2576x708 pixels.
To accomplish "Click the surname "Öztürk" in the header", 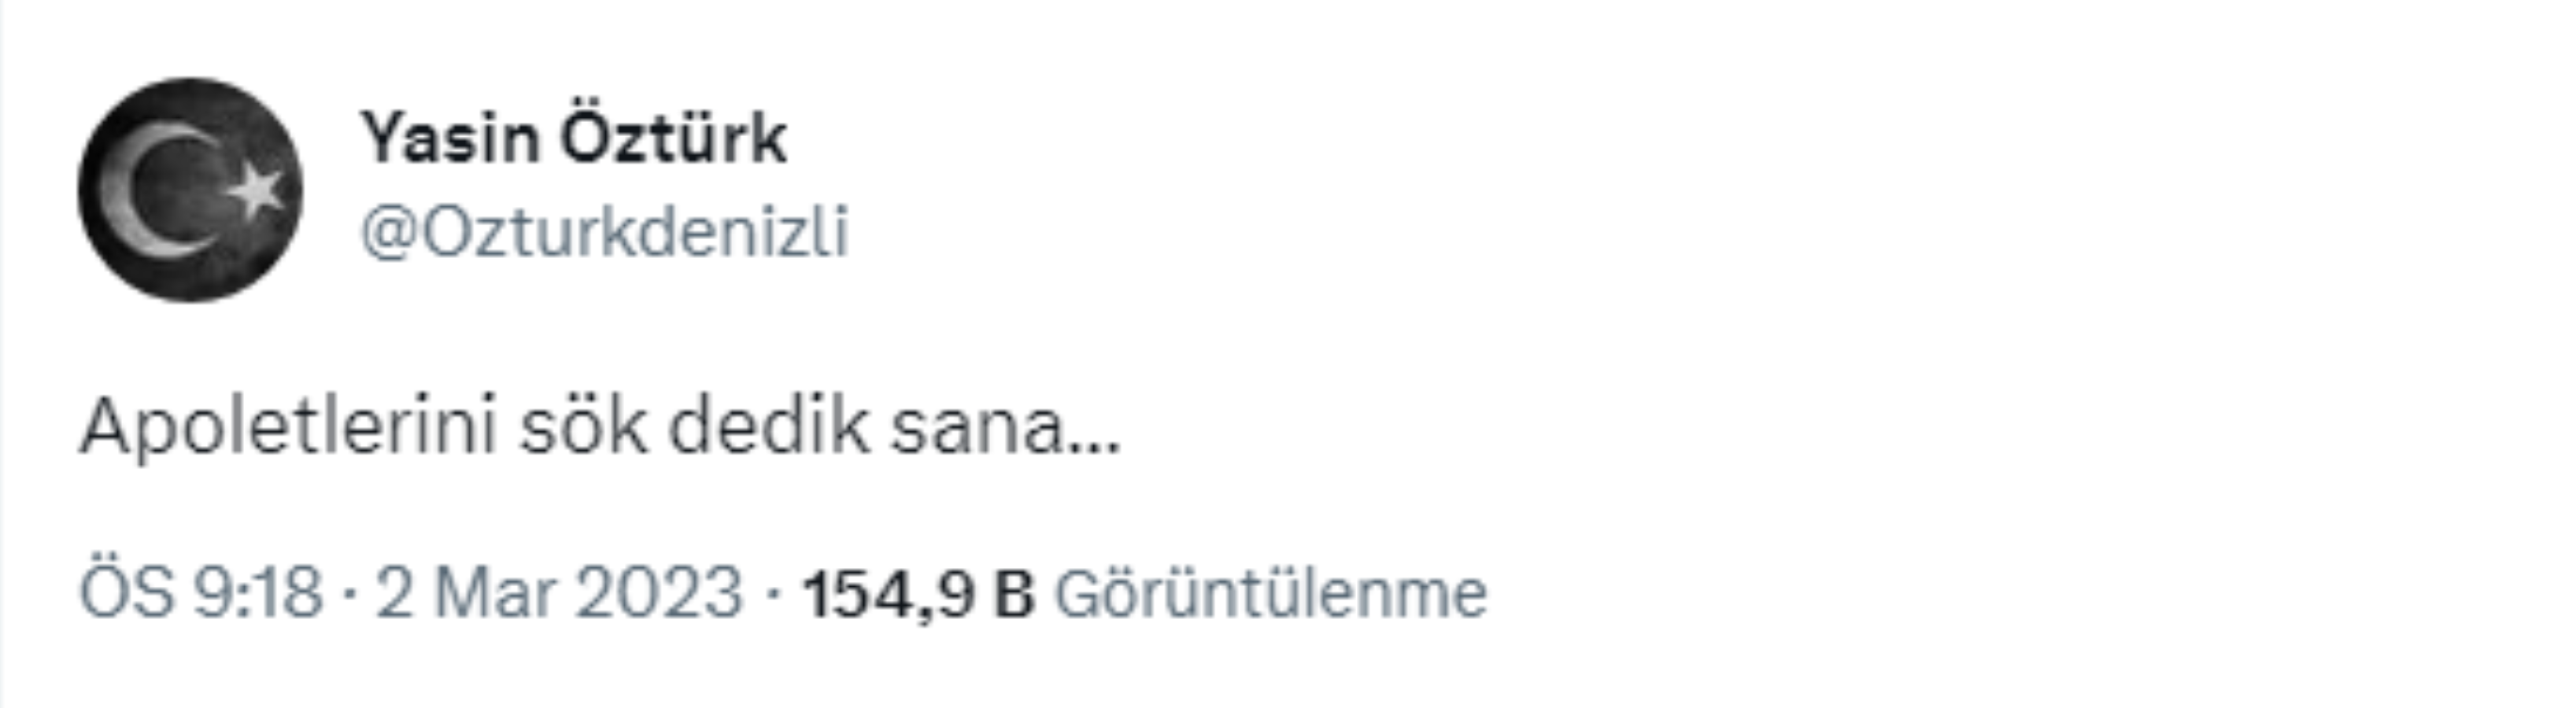I will (673, 138).
